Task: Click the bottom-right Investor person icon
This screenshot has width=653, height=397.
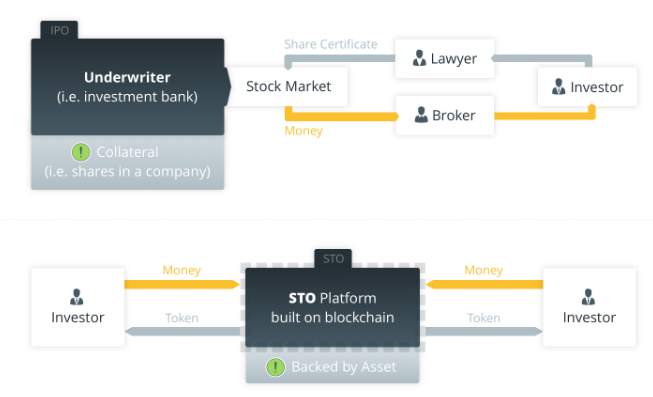Action: click(x=588, y=297)
